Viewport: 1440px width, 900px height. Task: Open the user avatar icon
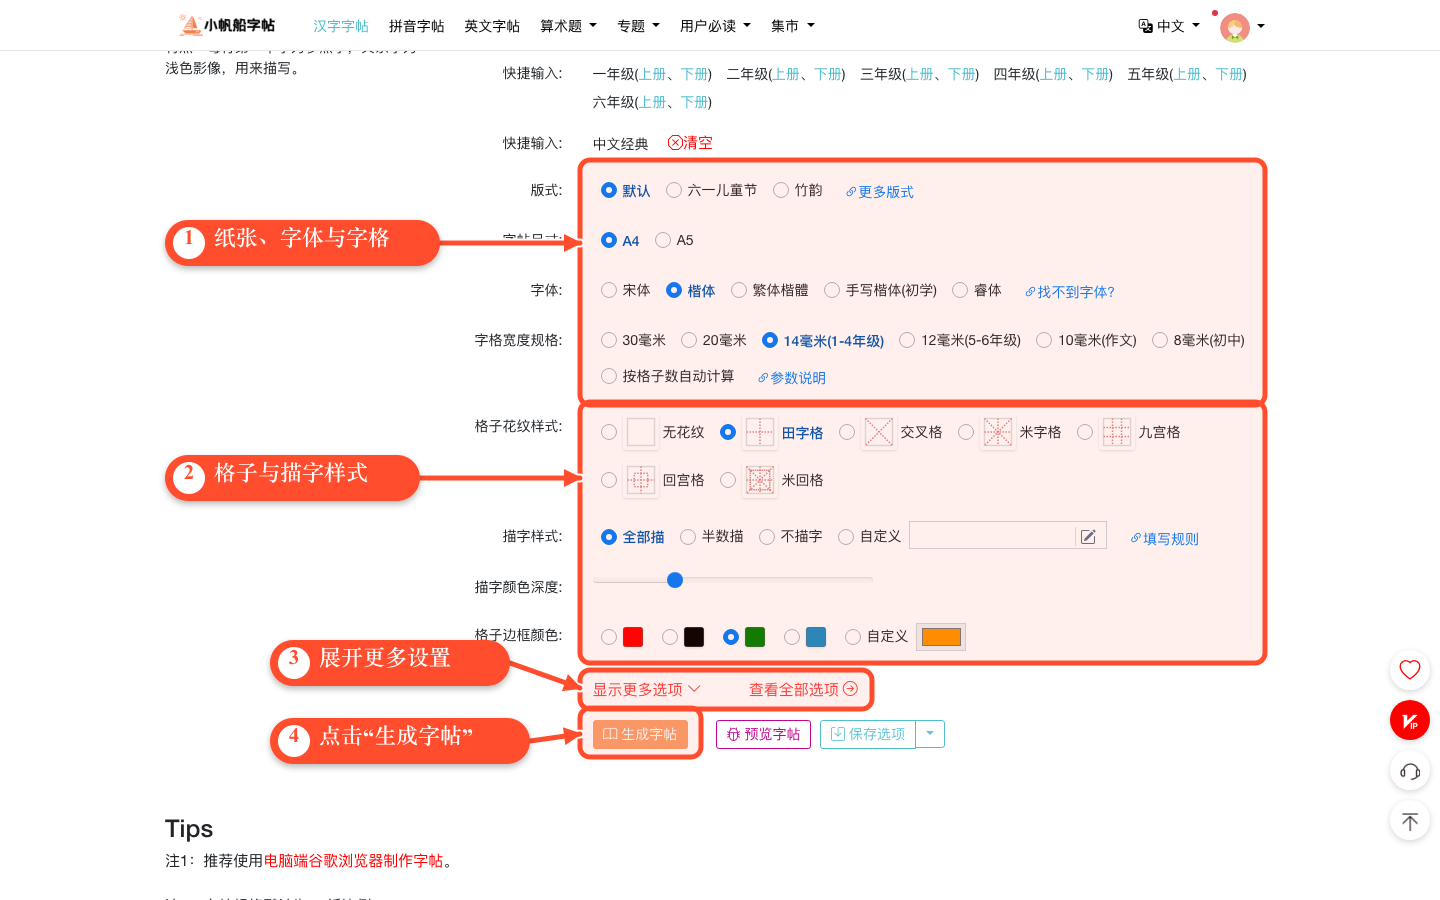[1235, 27]
